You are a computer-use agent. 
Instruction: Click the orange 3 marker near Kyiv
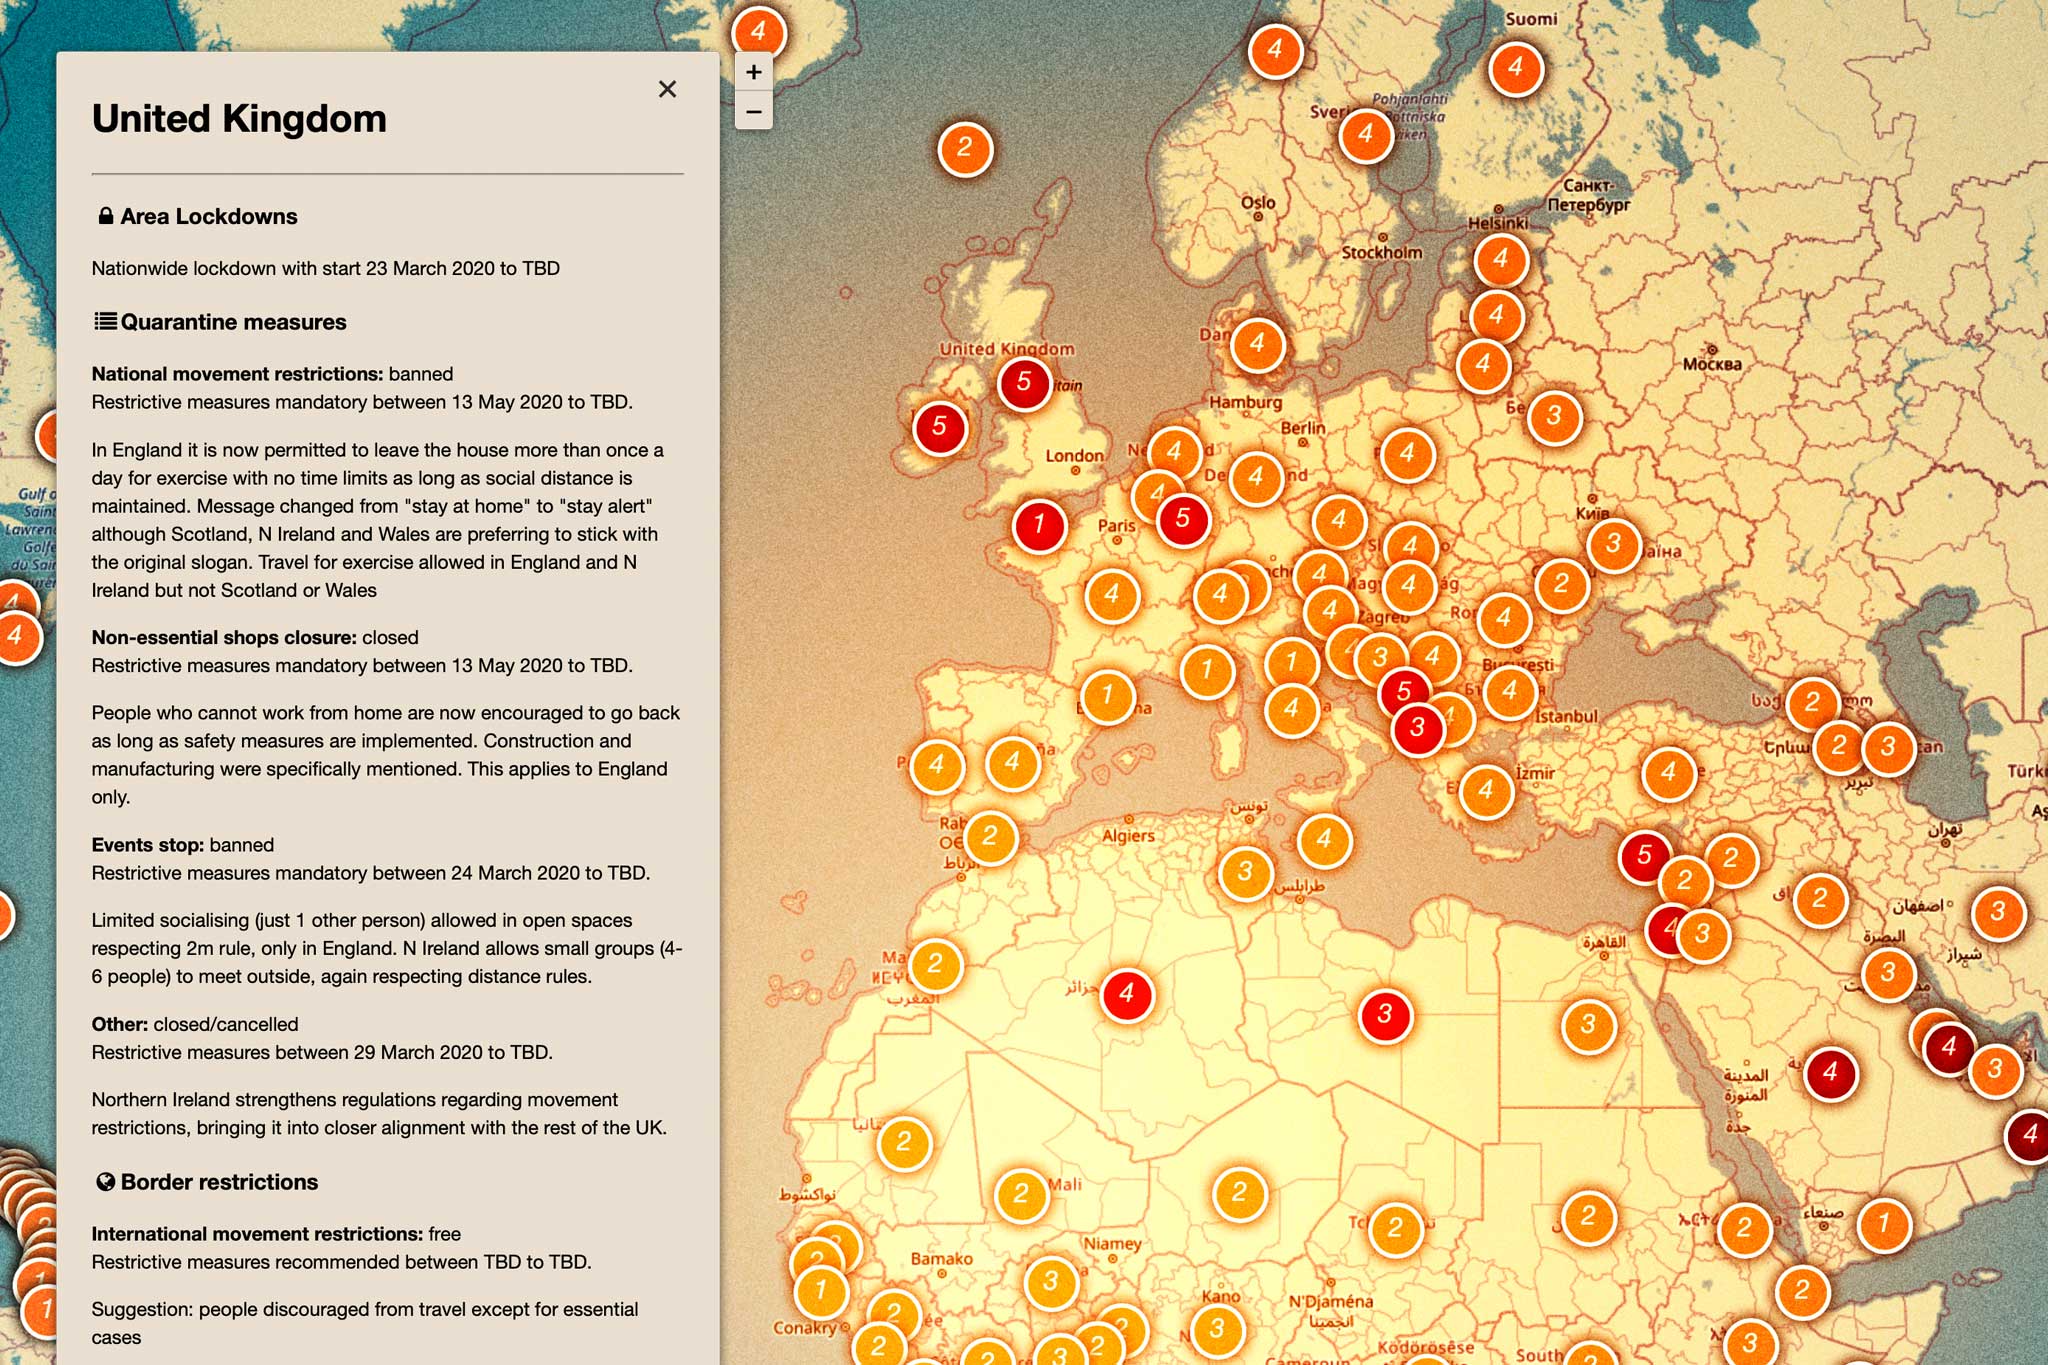click(x=1613, y=544)
